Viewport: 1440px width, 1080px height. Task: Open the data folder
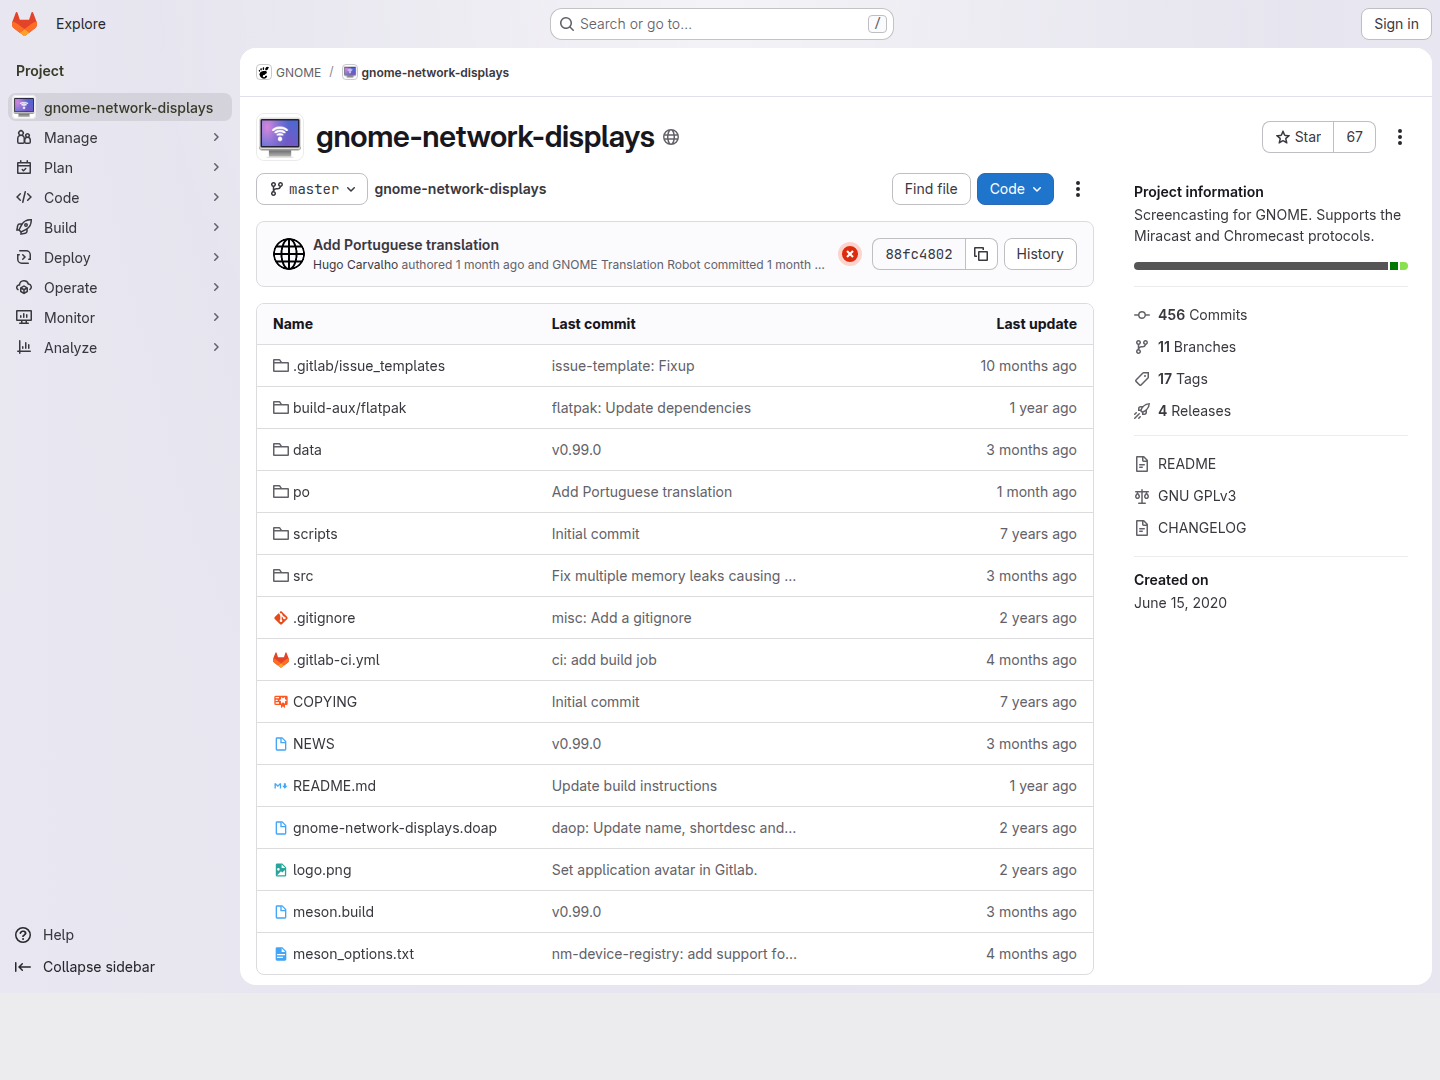[x=307, y=450]
